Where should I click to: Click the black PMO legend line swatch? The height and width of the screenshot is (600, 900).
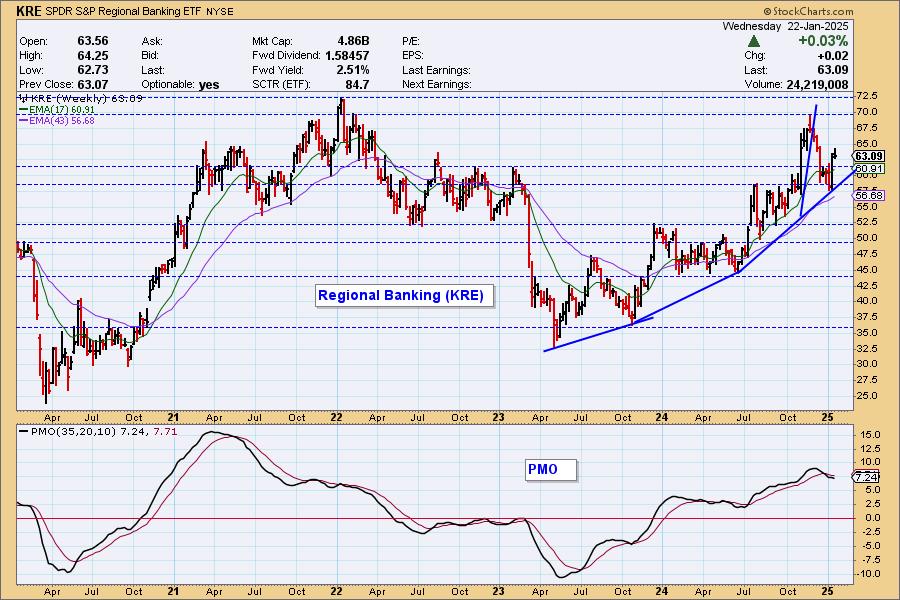pyautogui.click(x=24, y=431)
